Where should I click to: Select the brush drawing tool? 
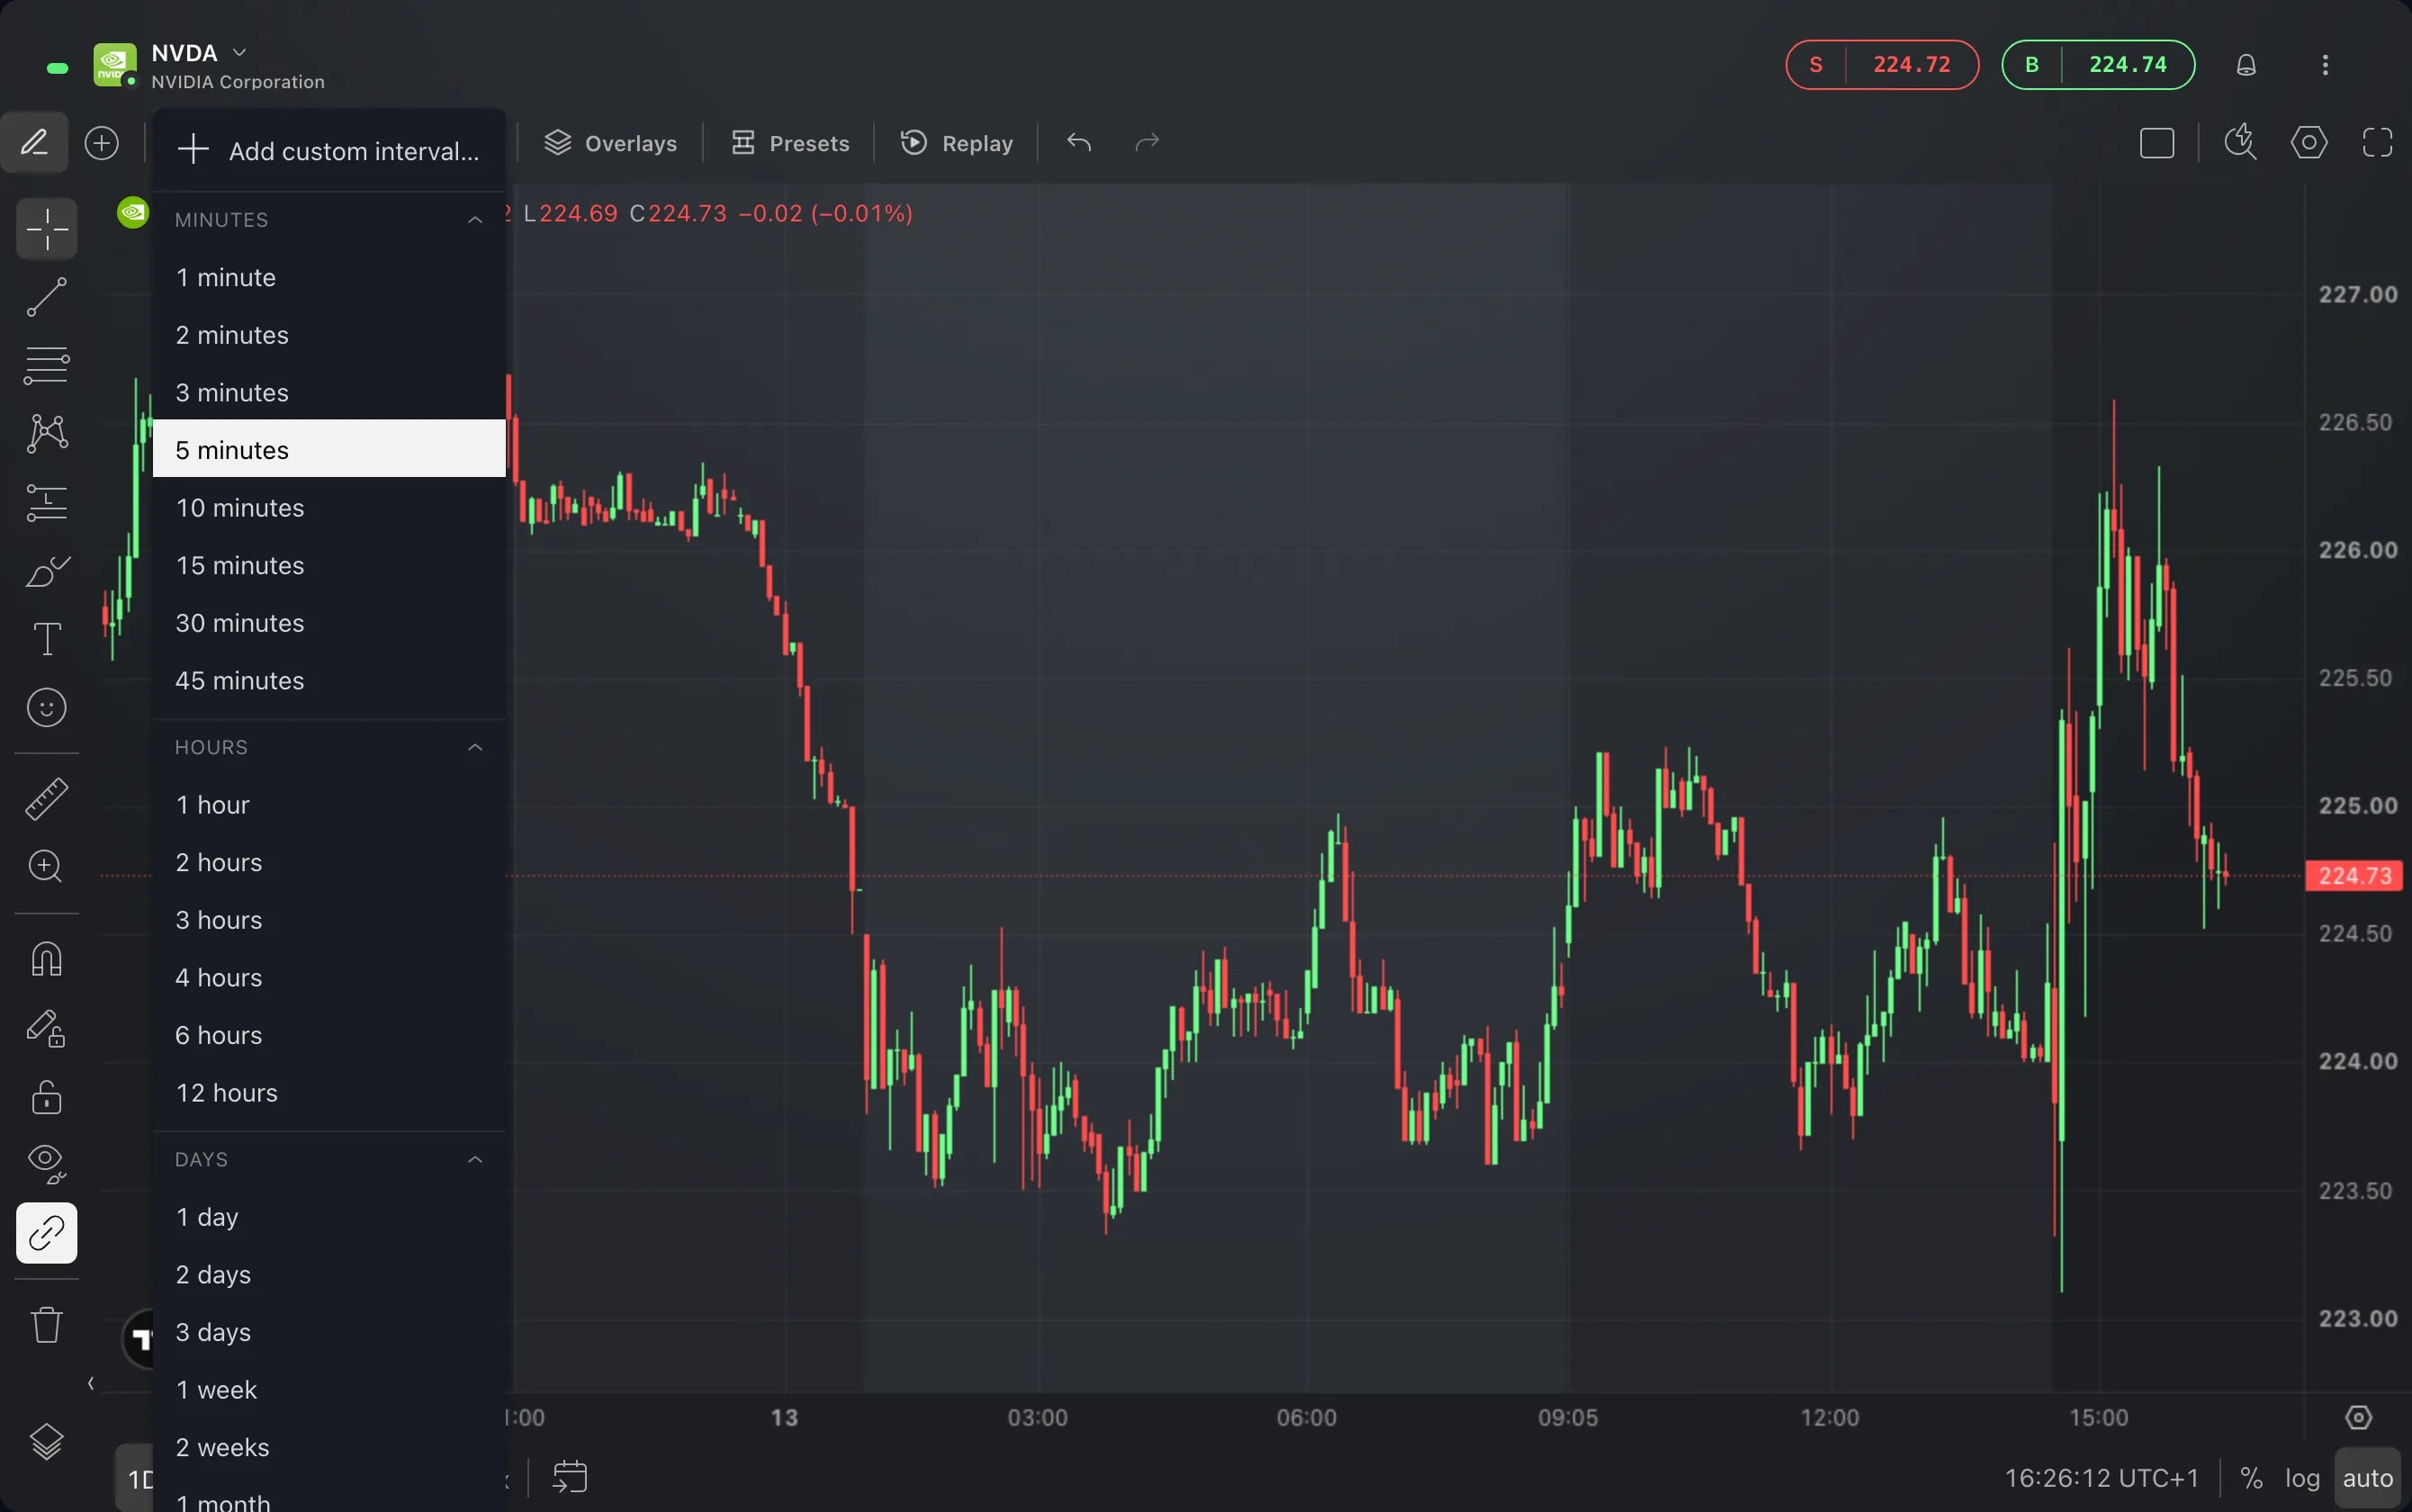click(46, 571)
